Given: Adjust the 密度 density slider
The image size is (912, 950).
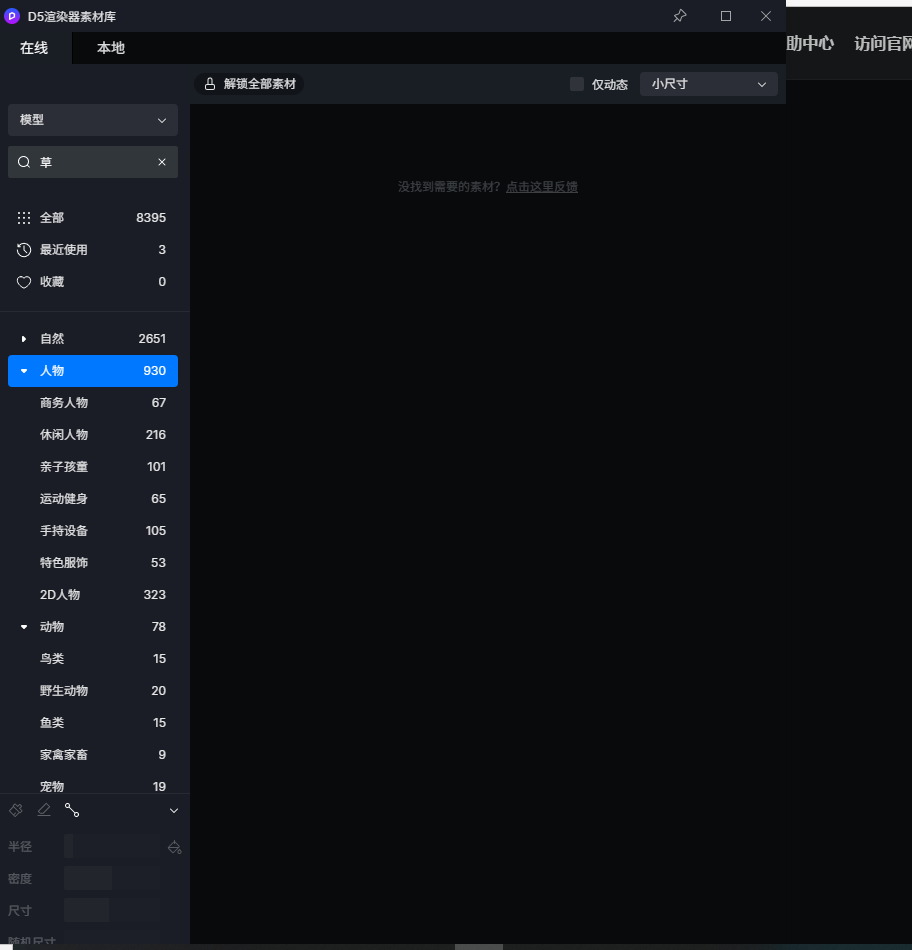Looking at the screenshot, I should (111, 879).
